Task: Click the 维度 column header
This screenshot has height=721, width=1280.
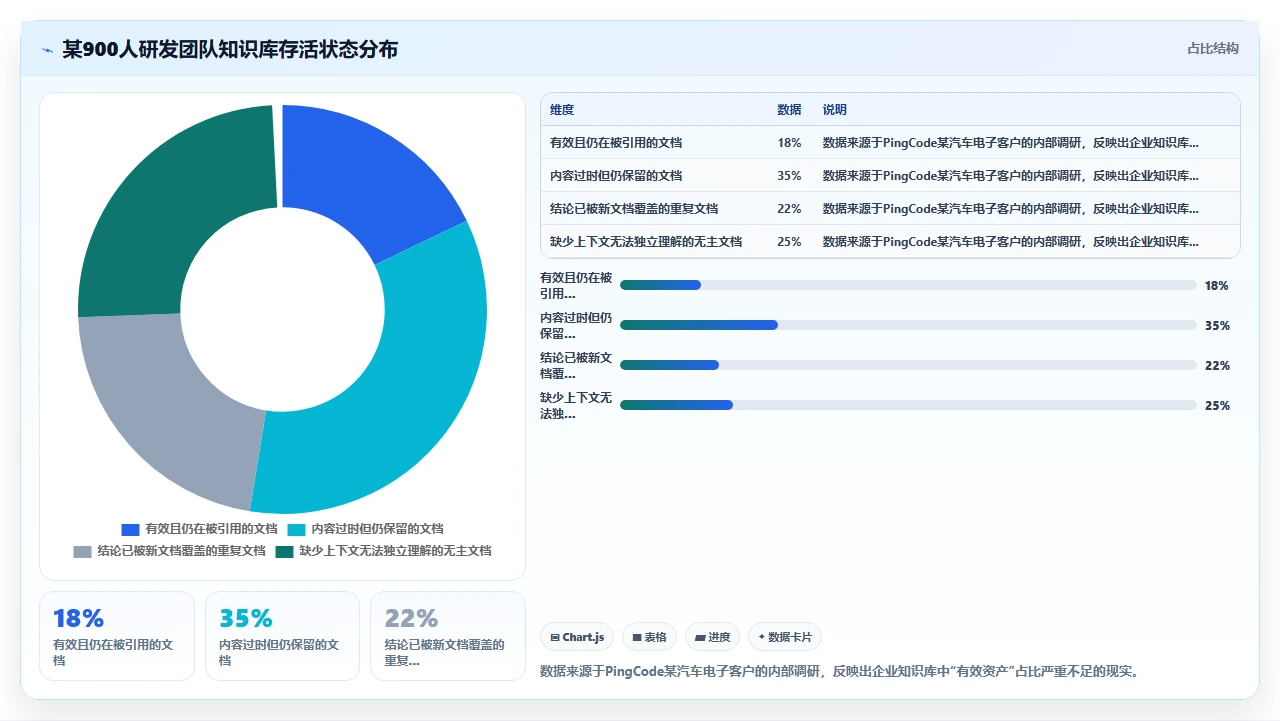Action: [x=562, y=110]
